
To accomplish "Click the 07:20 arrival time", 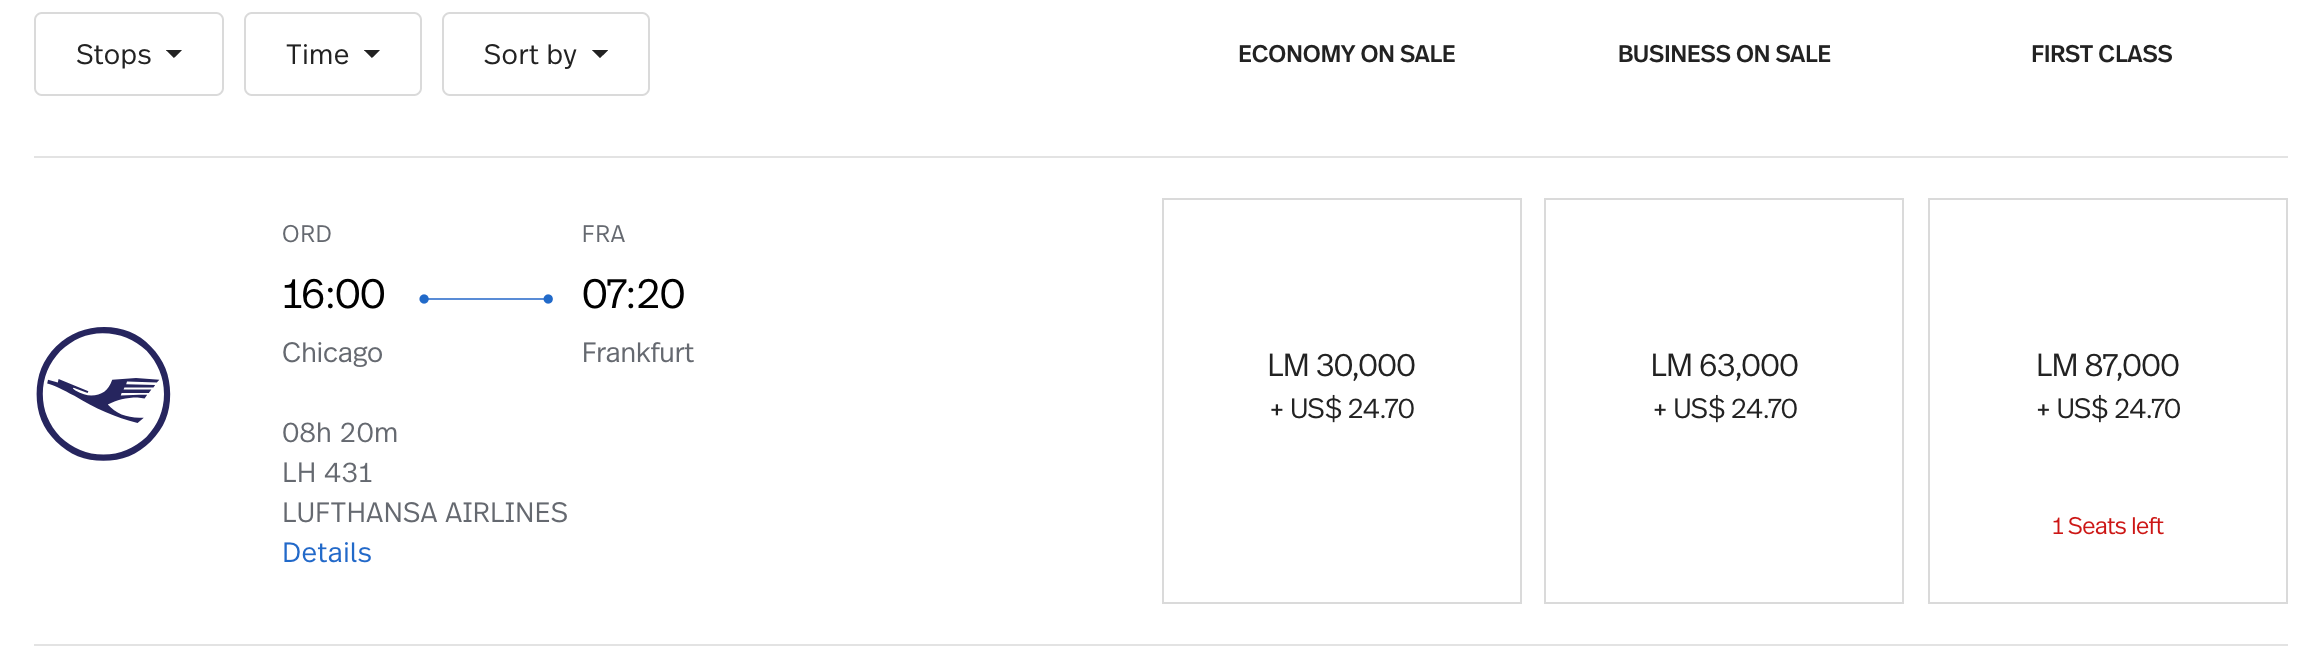I will point(633,294).
